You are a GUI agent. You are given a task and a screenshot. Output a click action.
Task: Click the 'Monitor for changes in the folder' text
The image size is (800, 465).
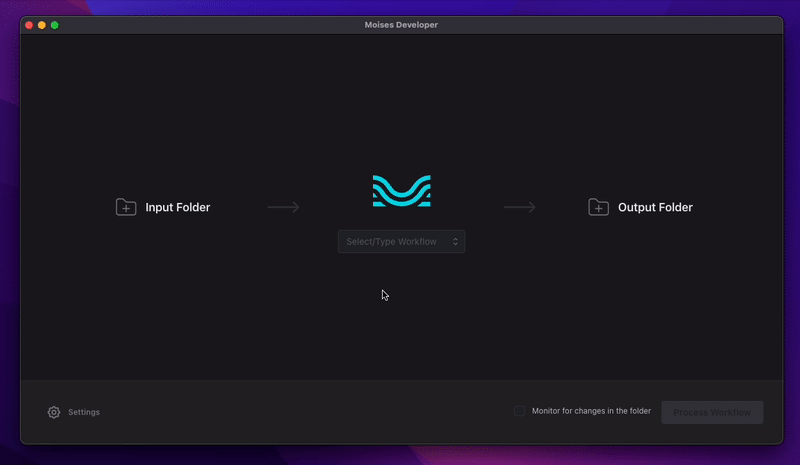coord(591,411)
